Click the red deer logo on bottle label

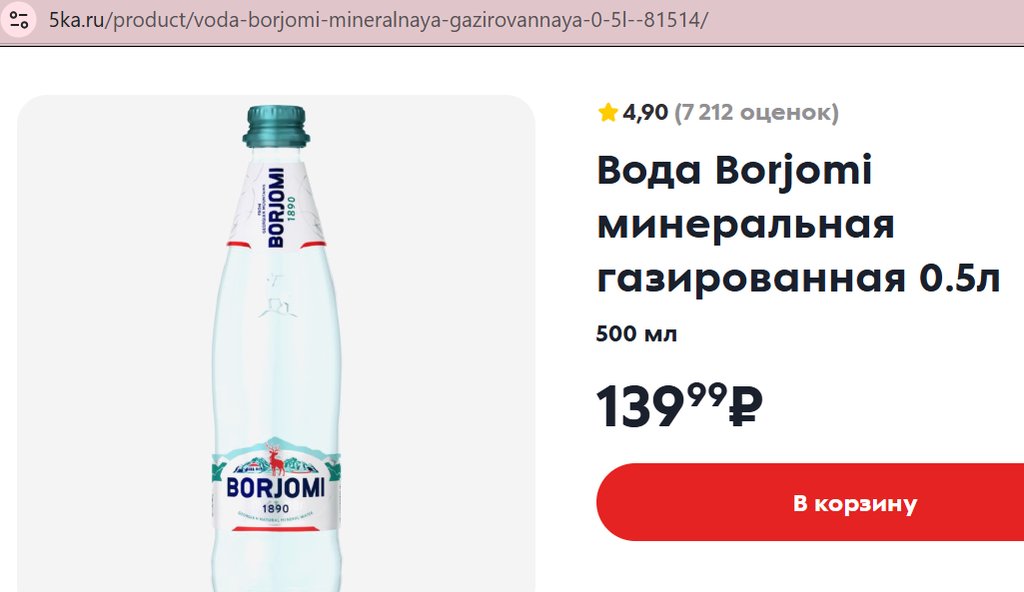[x=276, y=458]
